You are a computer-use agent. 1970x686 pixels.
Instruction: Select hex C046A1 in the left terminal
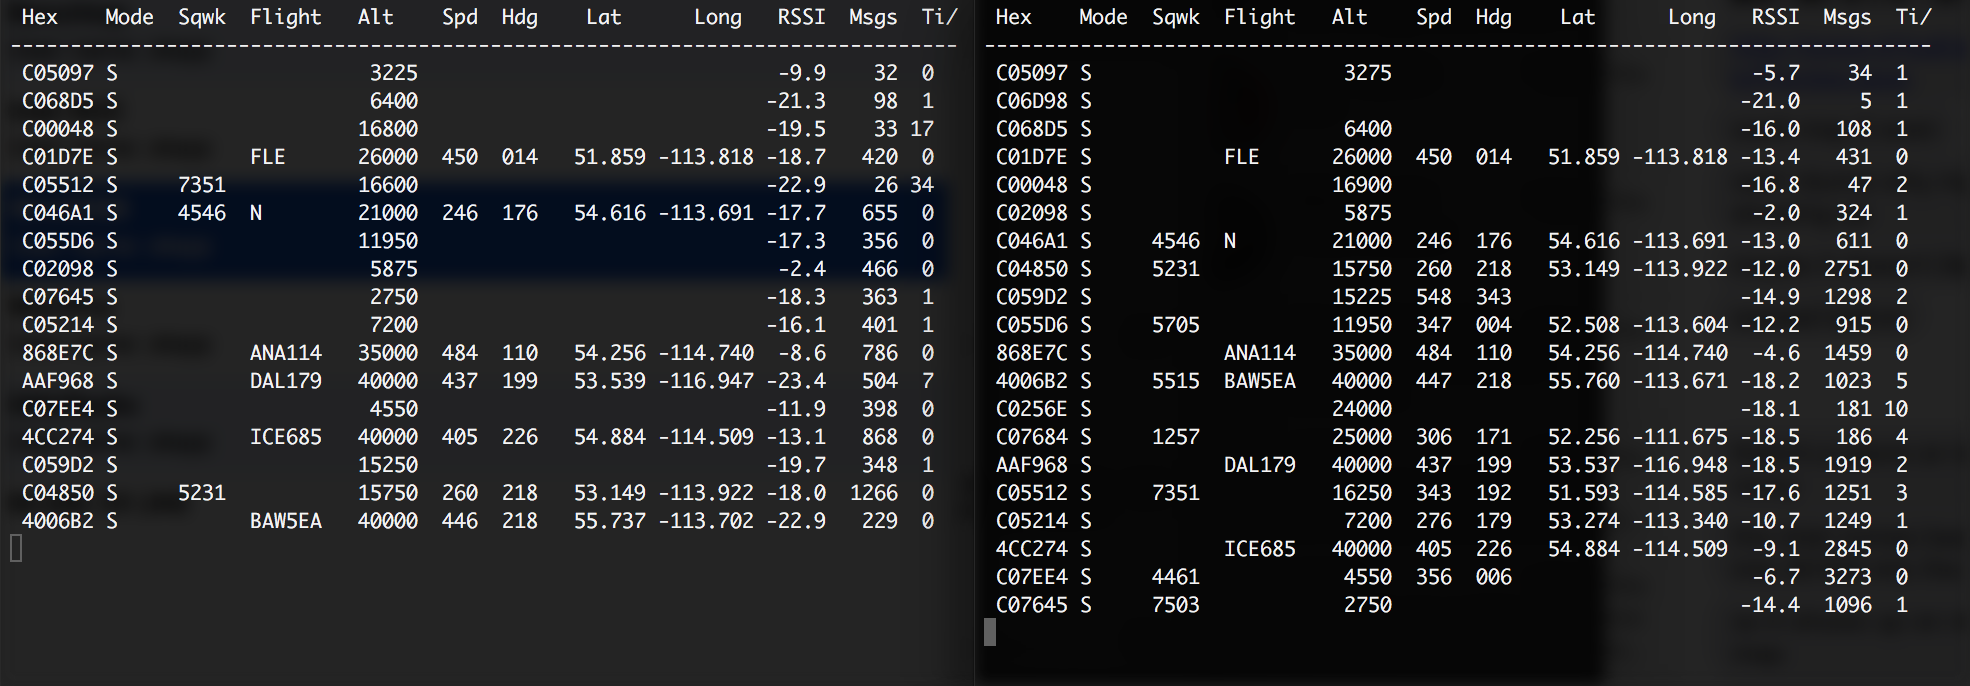coord(58,213)
